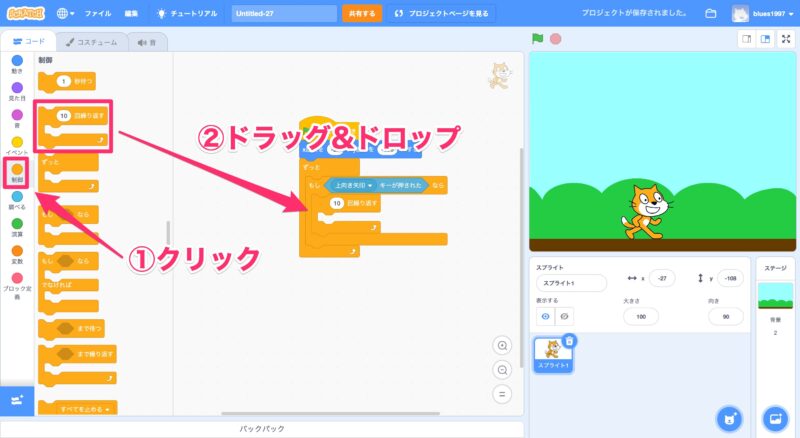Viewport: 800px width, 438px height.
Task: Click the green flag to run
Action: click(537, 39)
